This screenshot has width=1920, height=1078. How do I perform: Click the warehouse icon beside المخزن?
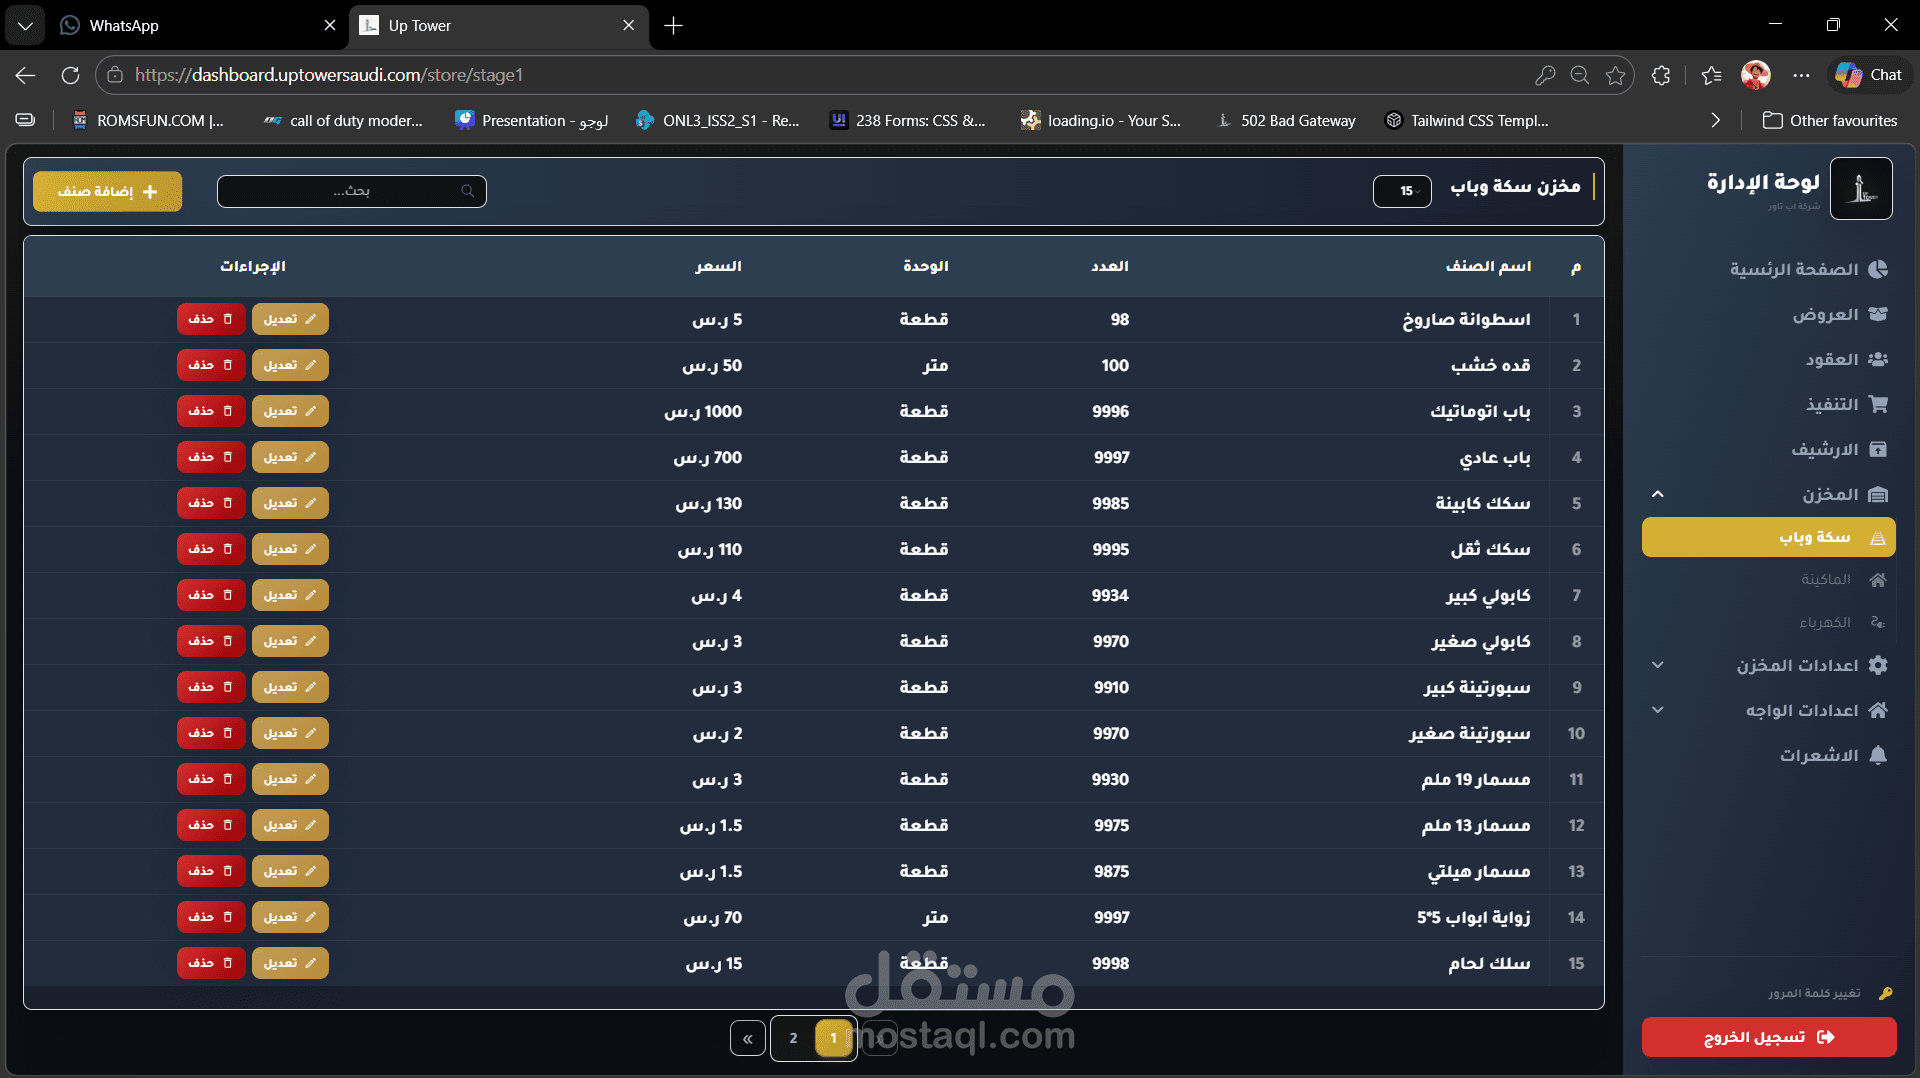click(x=1880, y=494)
